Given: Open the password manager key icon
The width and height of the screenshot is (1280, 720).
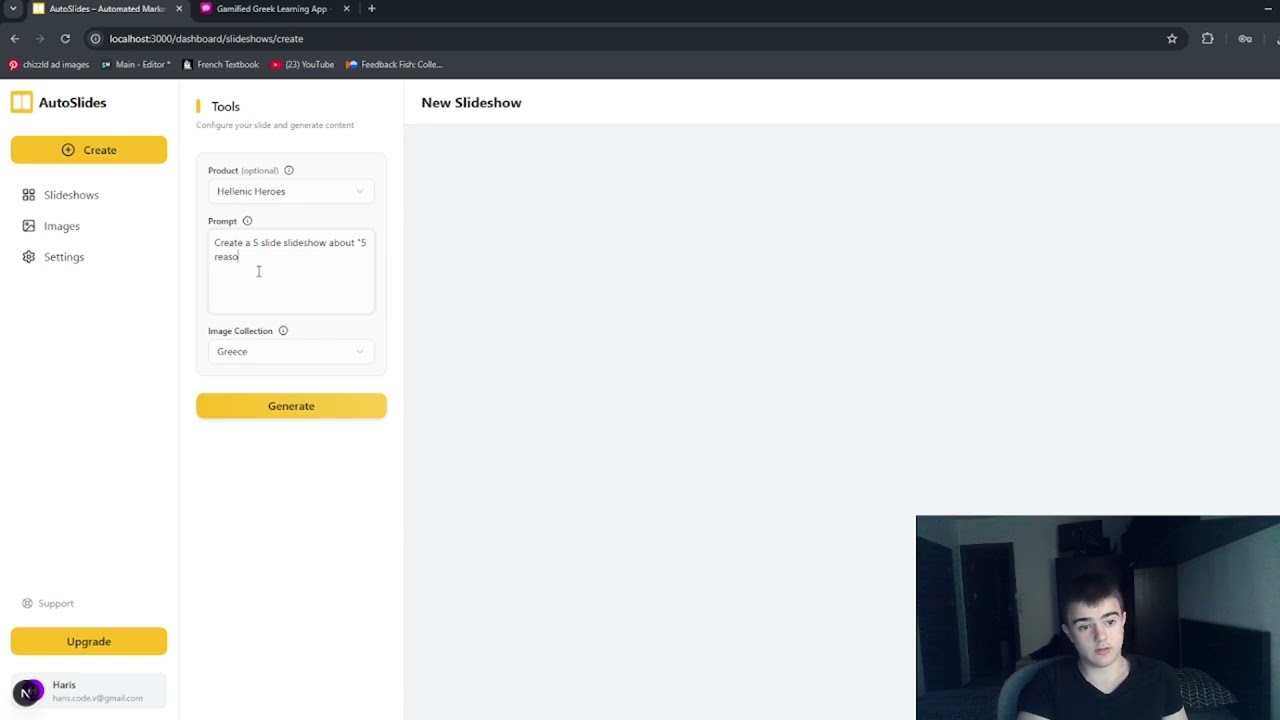Looking at the screenshot, I should tap(1245, 39).
